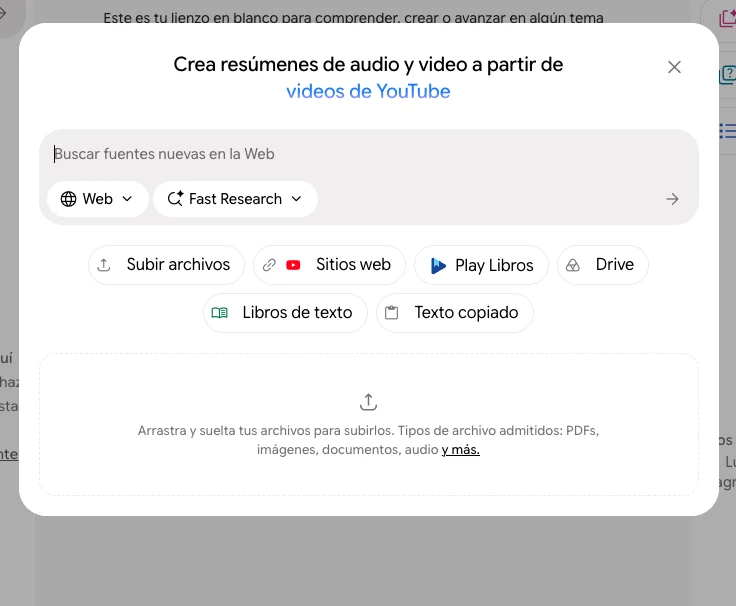Open the Fast Research mode dropdown
The width and height of the screenshot is (736, 606).
[x=235, y=199]
